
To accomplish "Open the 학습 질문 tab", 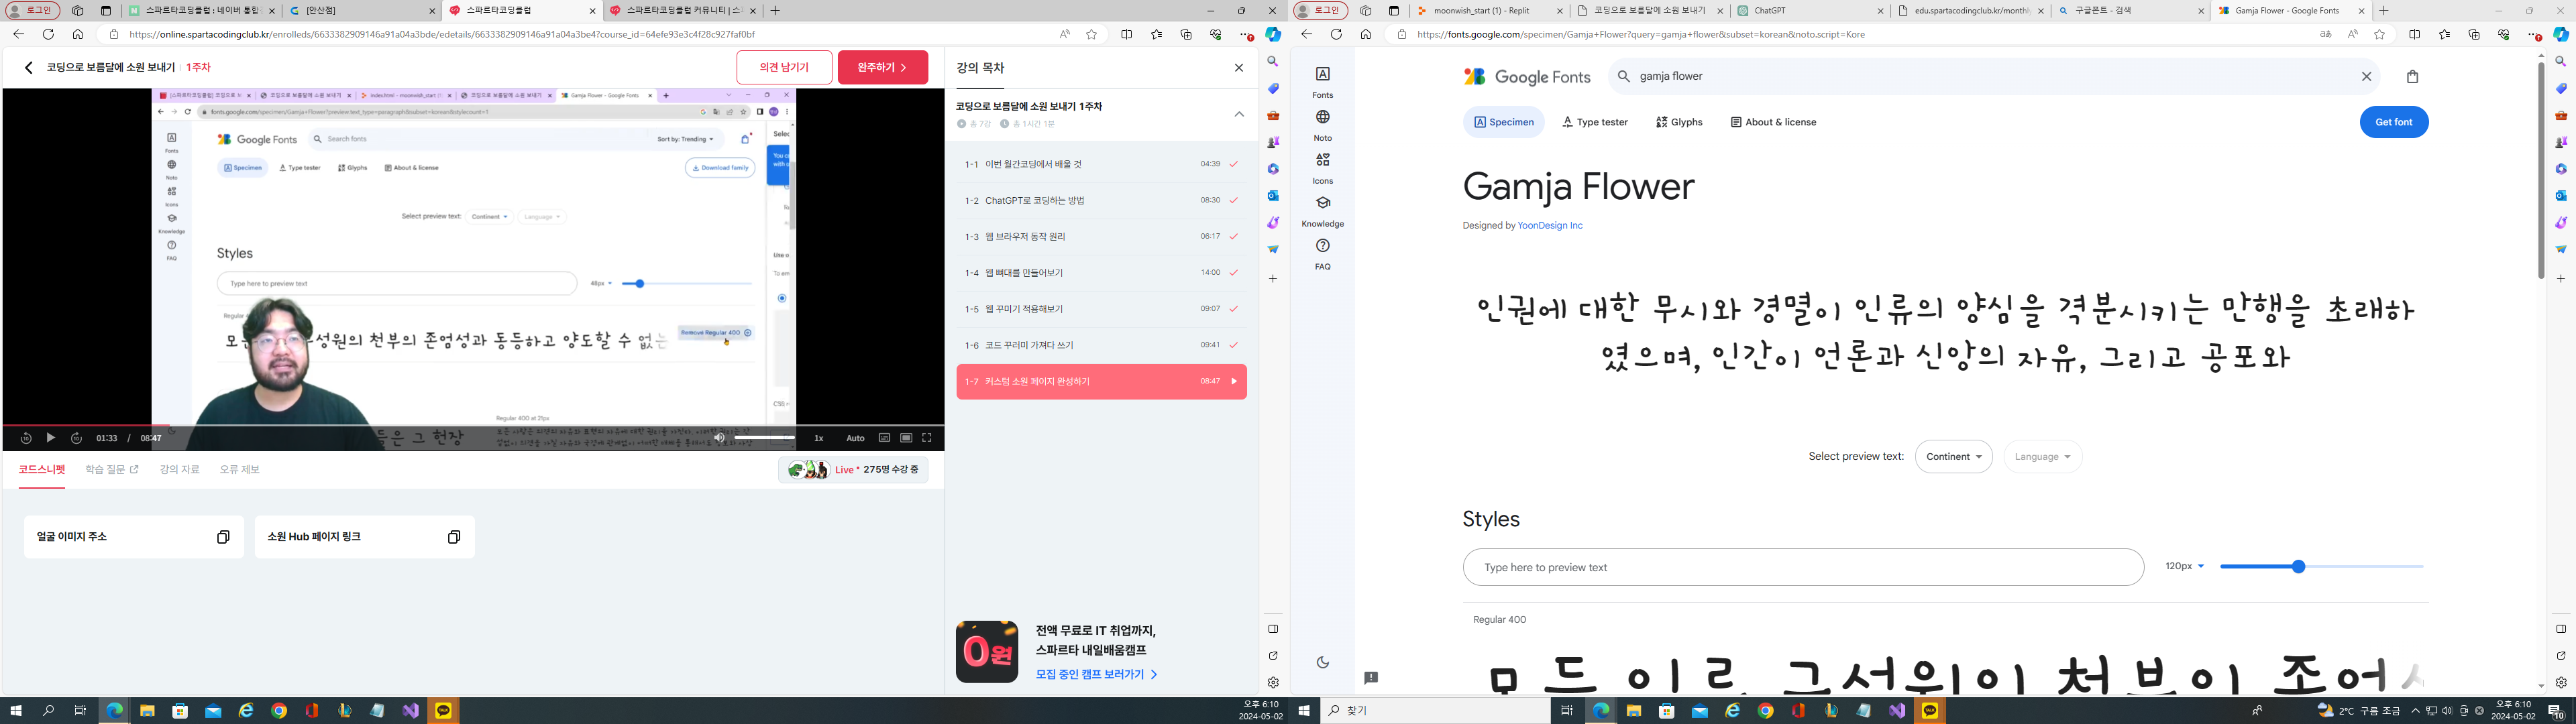I will (x=111, y=469).
